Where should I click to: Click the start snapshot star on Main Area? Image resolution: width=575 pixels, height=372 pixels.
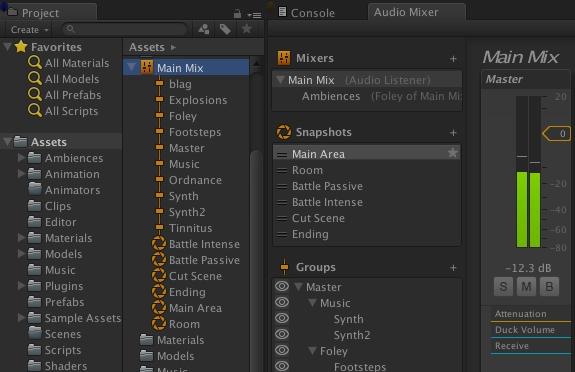pyautogui.click(x=453, y=153)
